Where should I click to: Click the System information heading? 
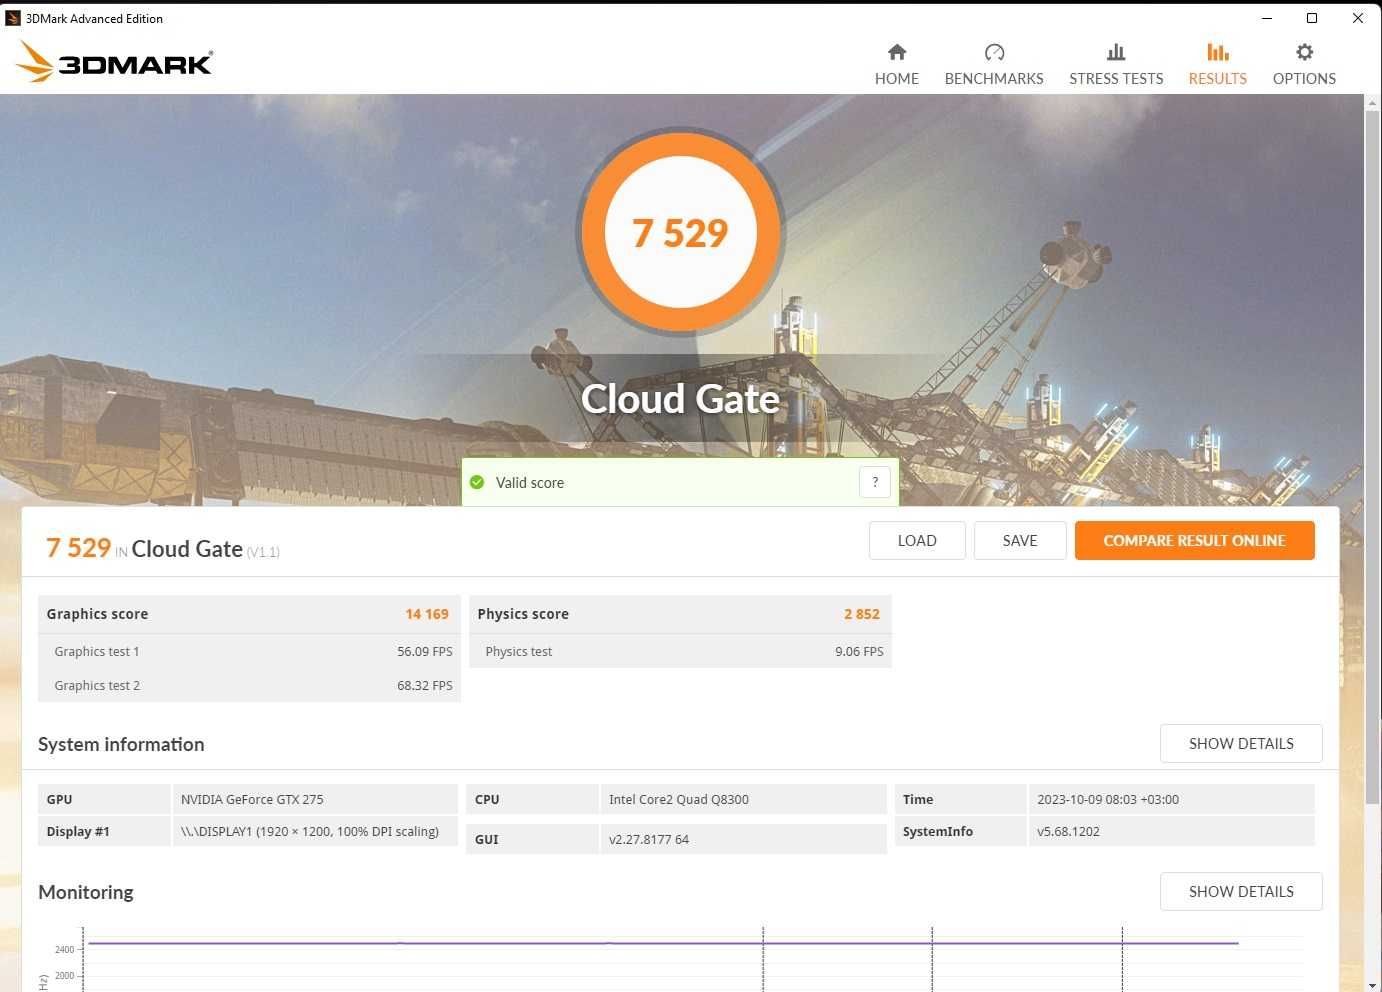(121, 744)
